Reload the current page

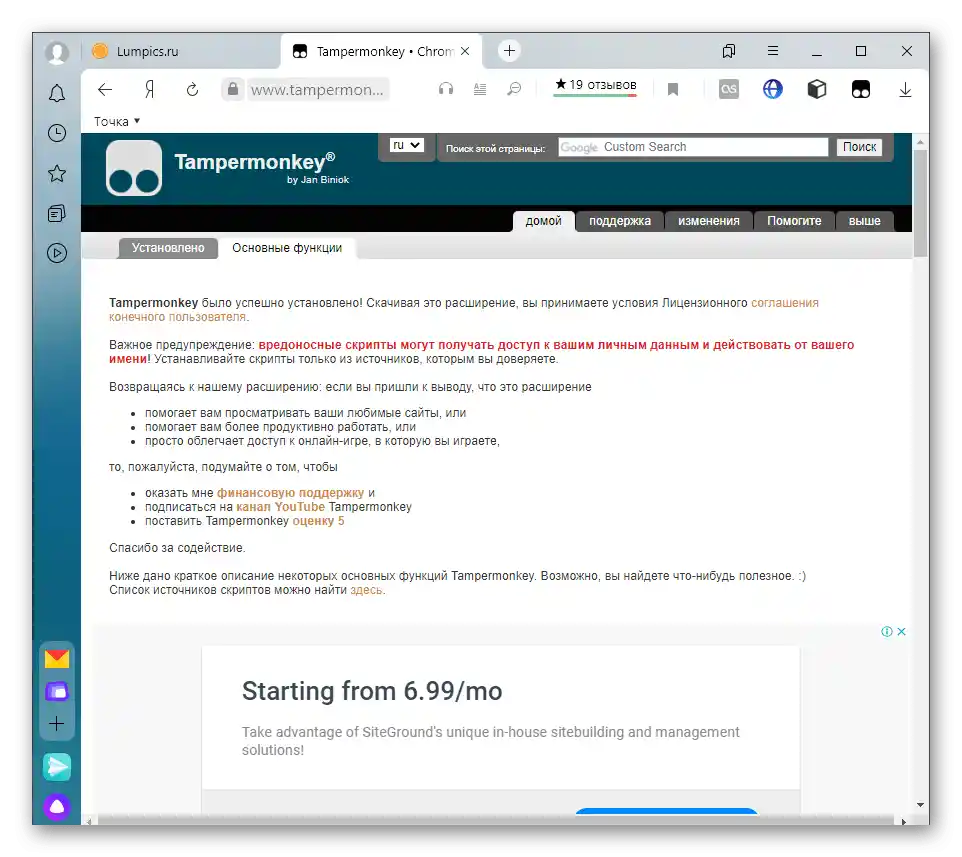(193, 90)
